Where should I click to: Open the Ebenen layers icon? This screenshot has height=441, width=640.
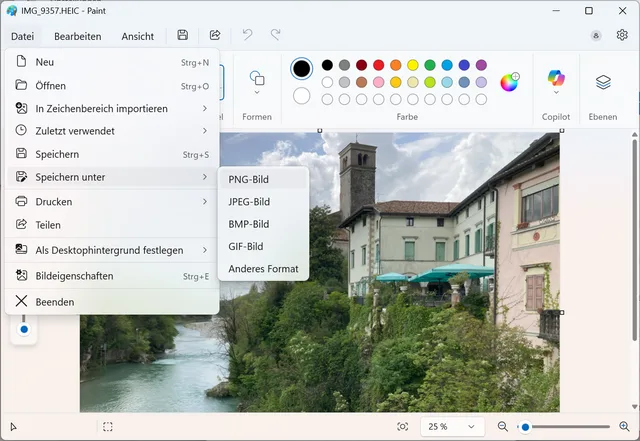pos(603,82)
